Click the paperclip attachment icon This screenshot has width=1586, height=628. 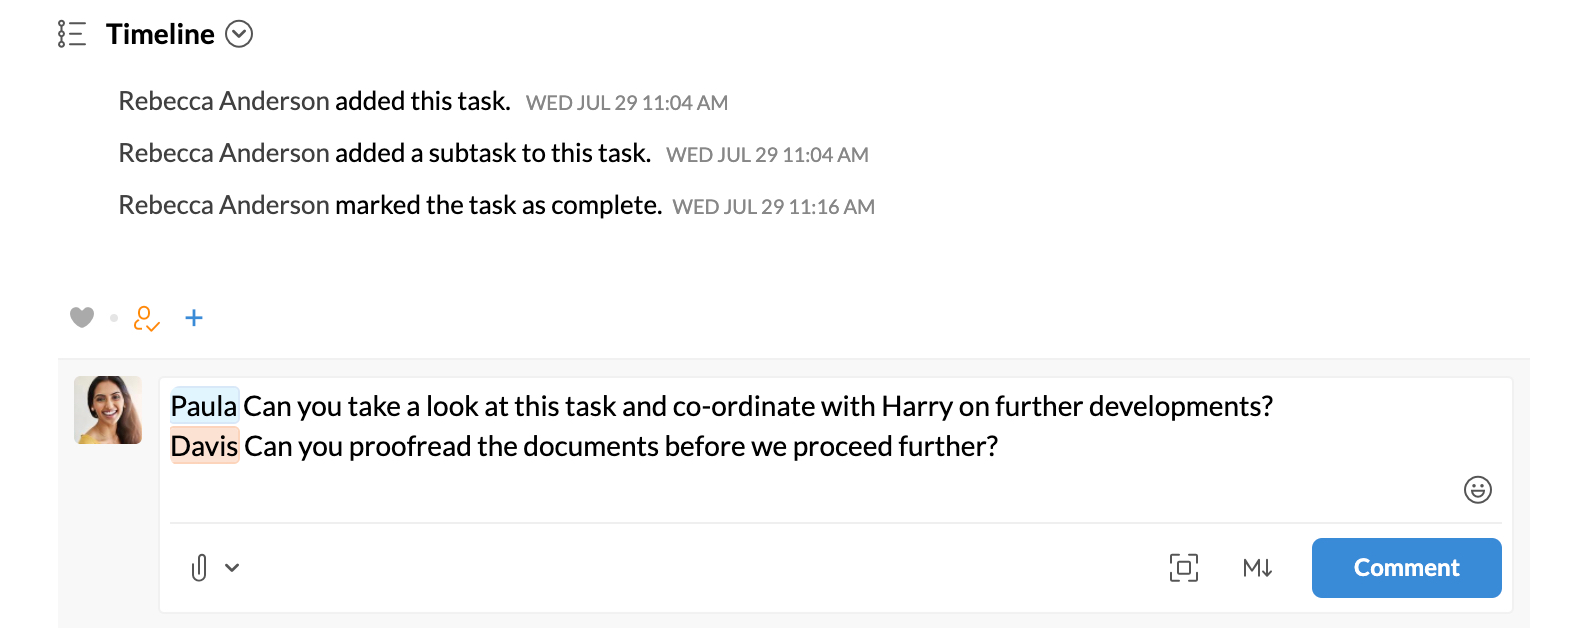pyautogui.click(x=199, y=568)
